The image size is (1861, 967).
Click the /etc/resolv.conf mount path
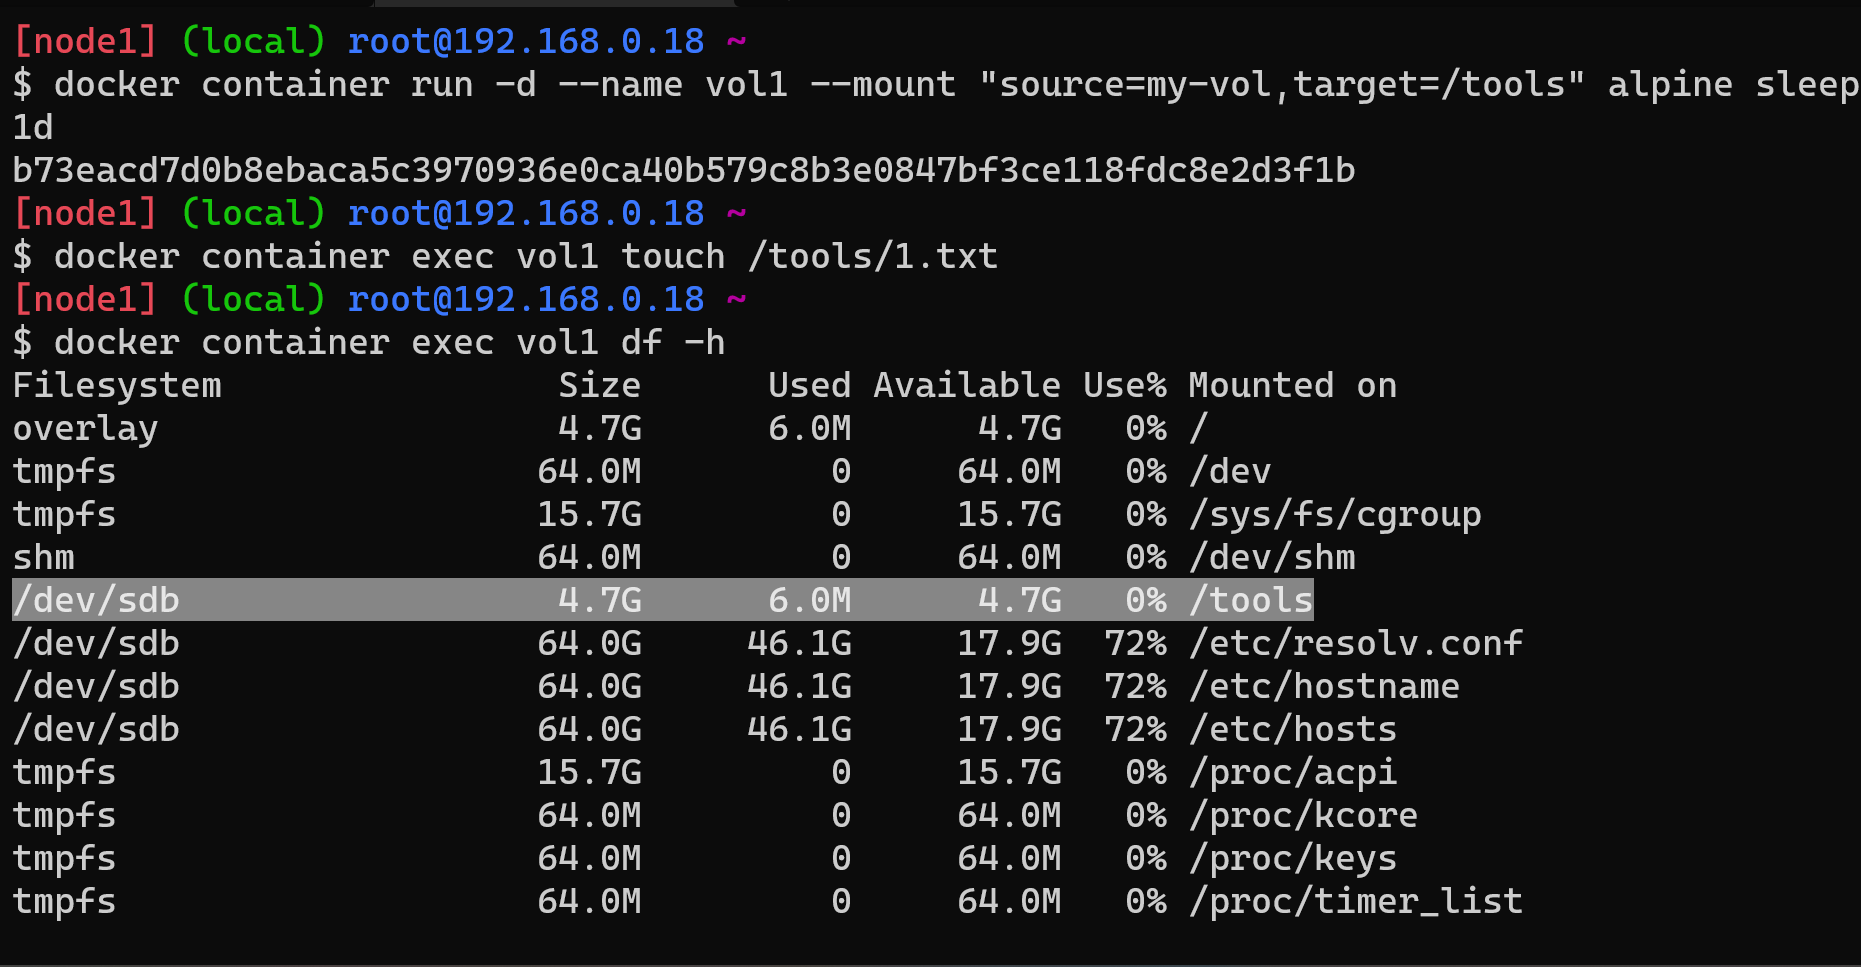point(1355,643)
